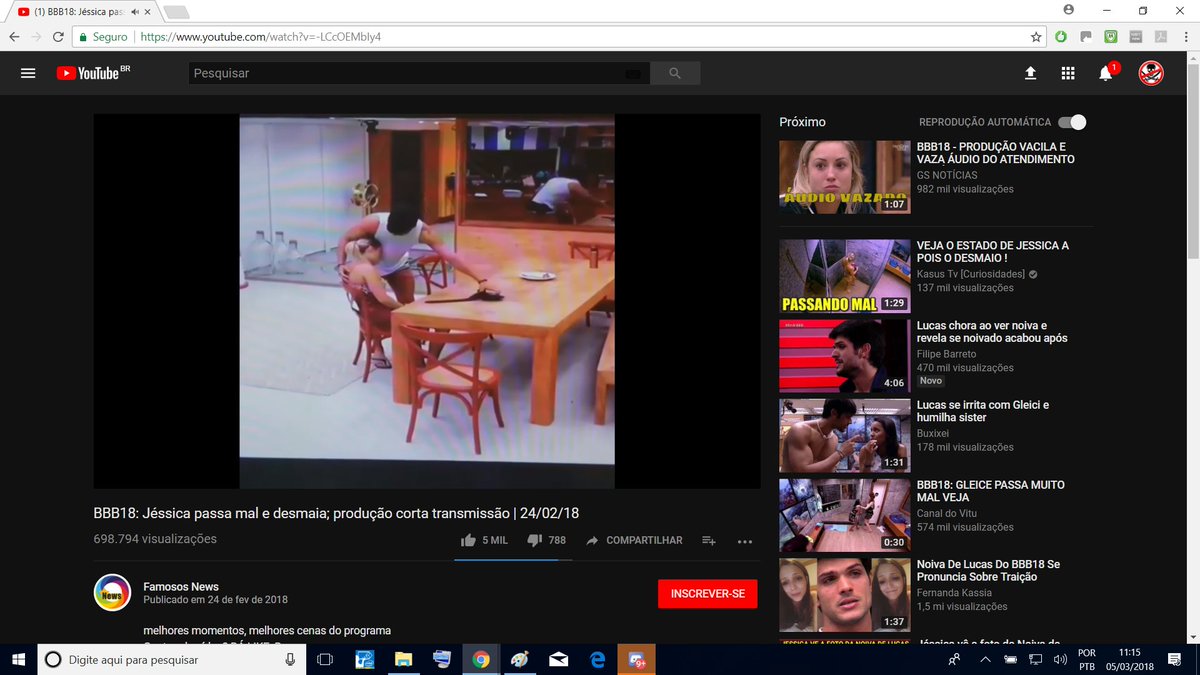The height and width of the screenshot is (675, 1200).
Task: Dislike the video with thumbs down
Action: [x=534, y=540]
